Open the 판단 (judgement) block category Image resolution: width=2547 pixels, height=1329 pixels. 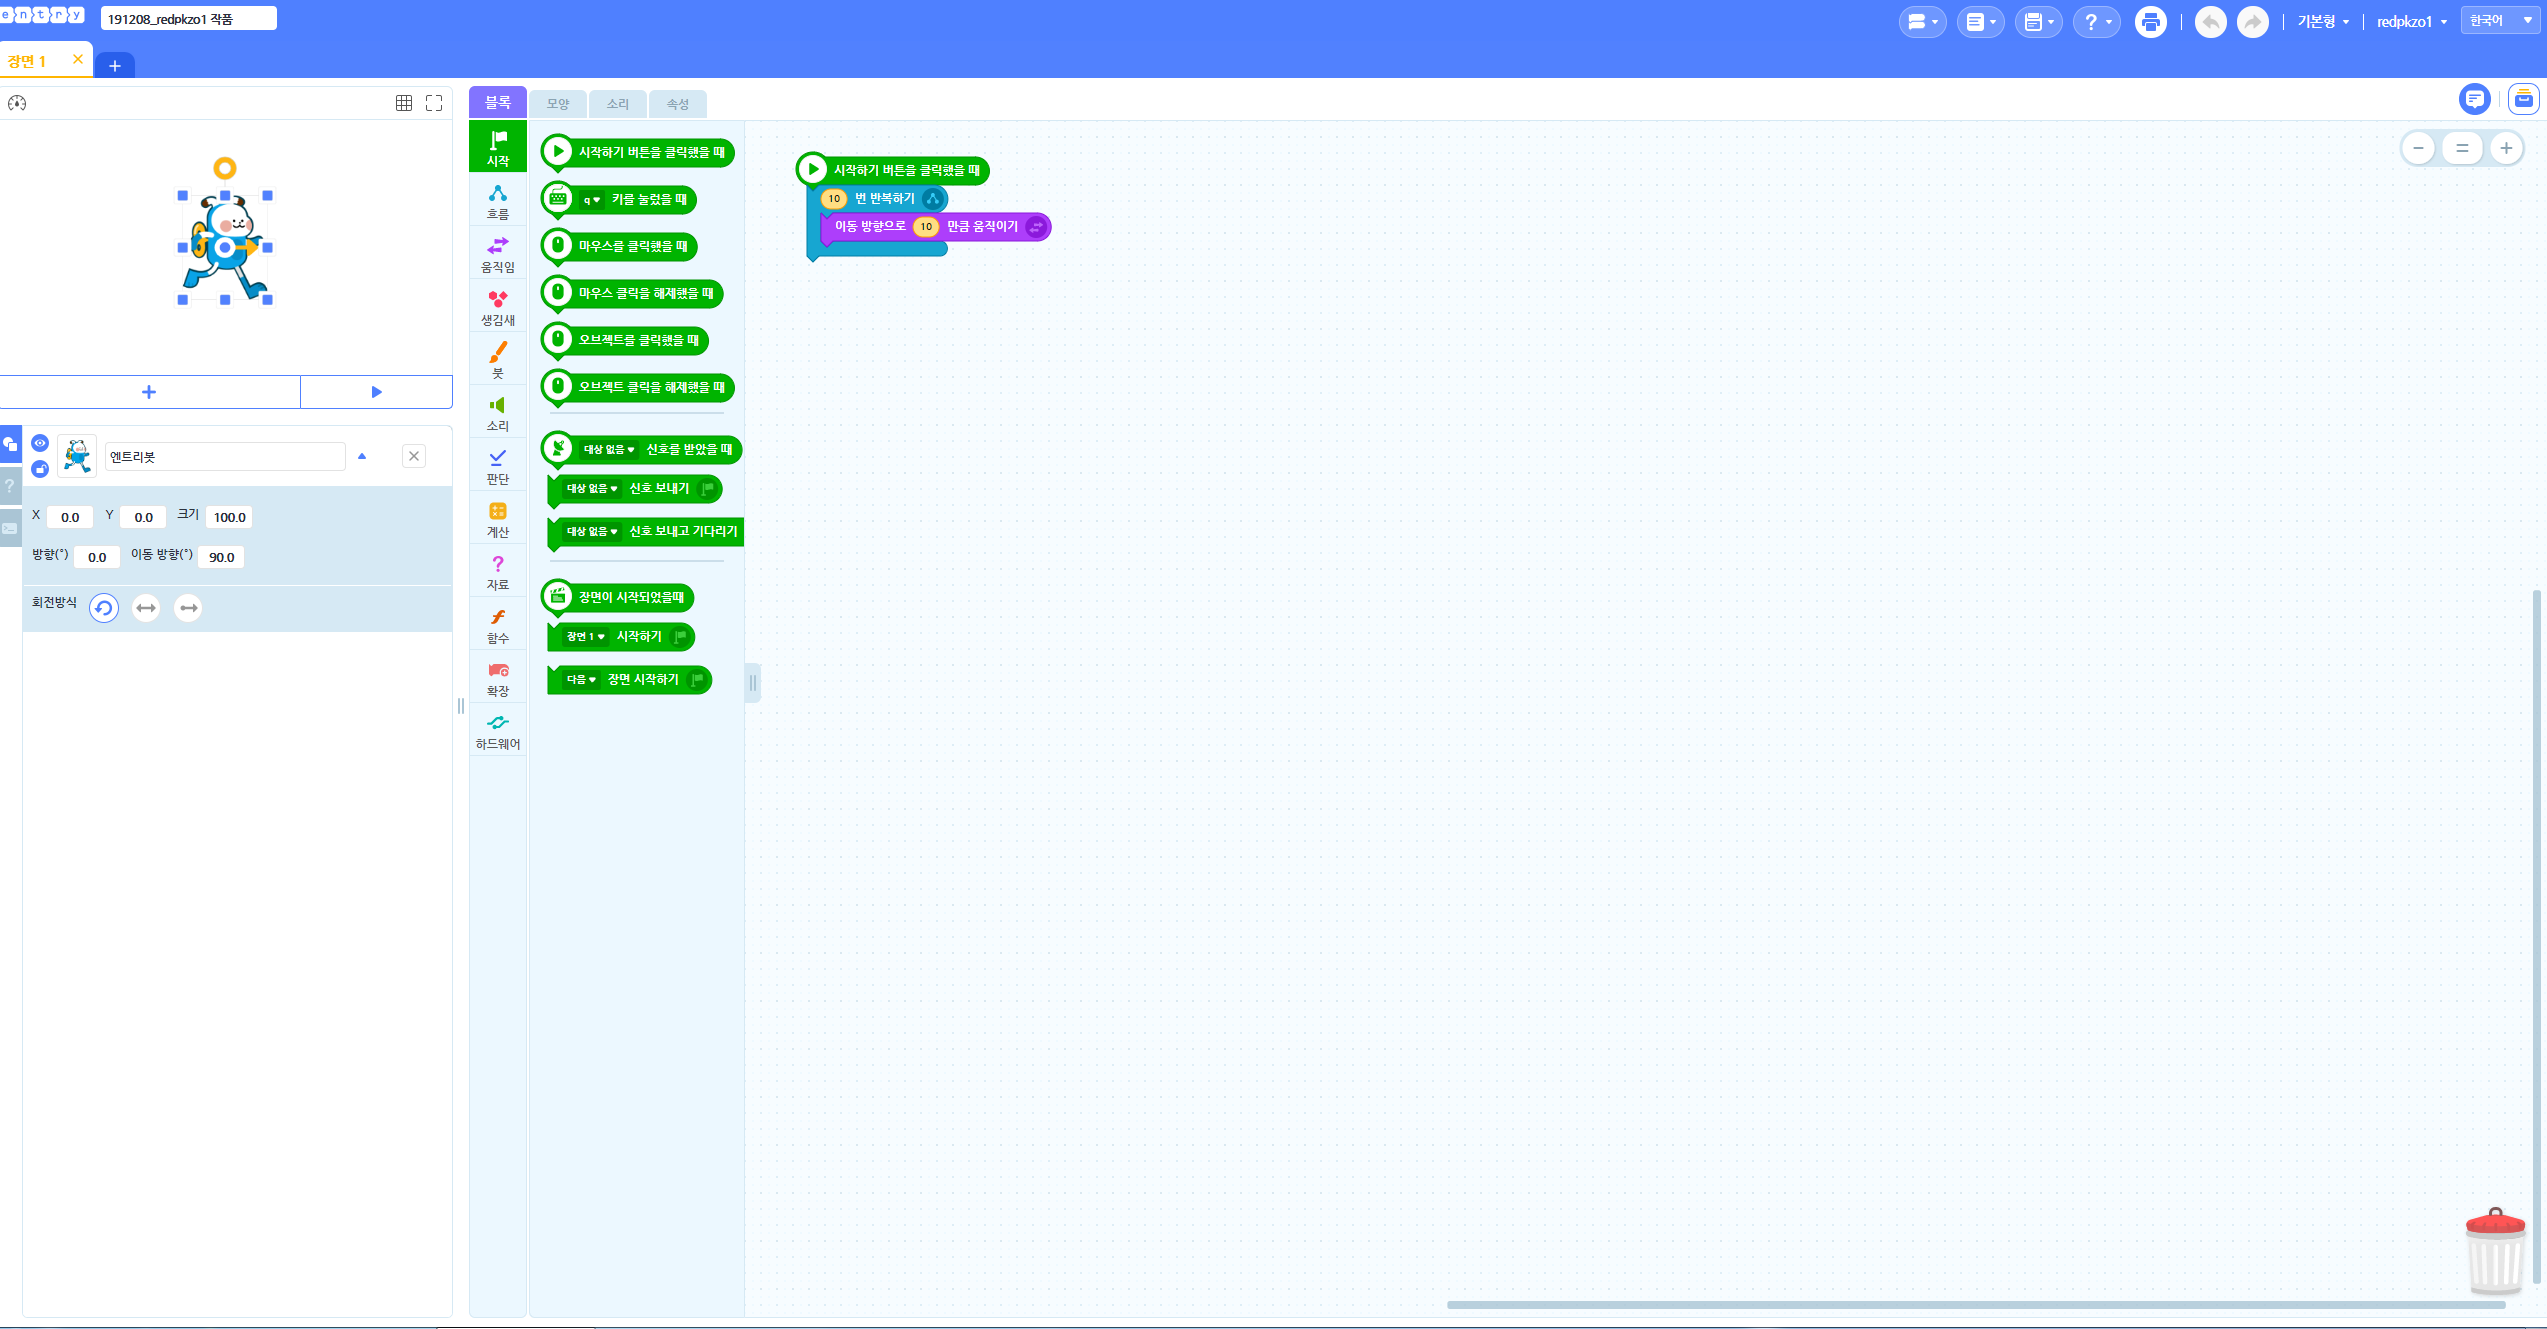pyautogui.click(x=498, y=466)
